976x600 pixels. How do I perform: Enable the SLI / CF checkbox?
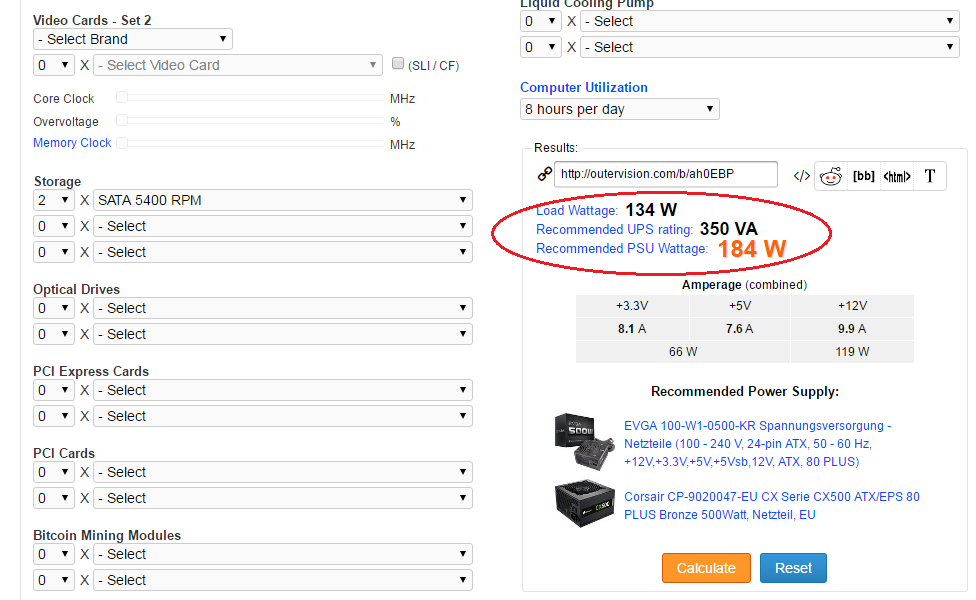coord(398,64)
